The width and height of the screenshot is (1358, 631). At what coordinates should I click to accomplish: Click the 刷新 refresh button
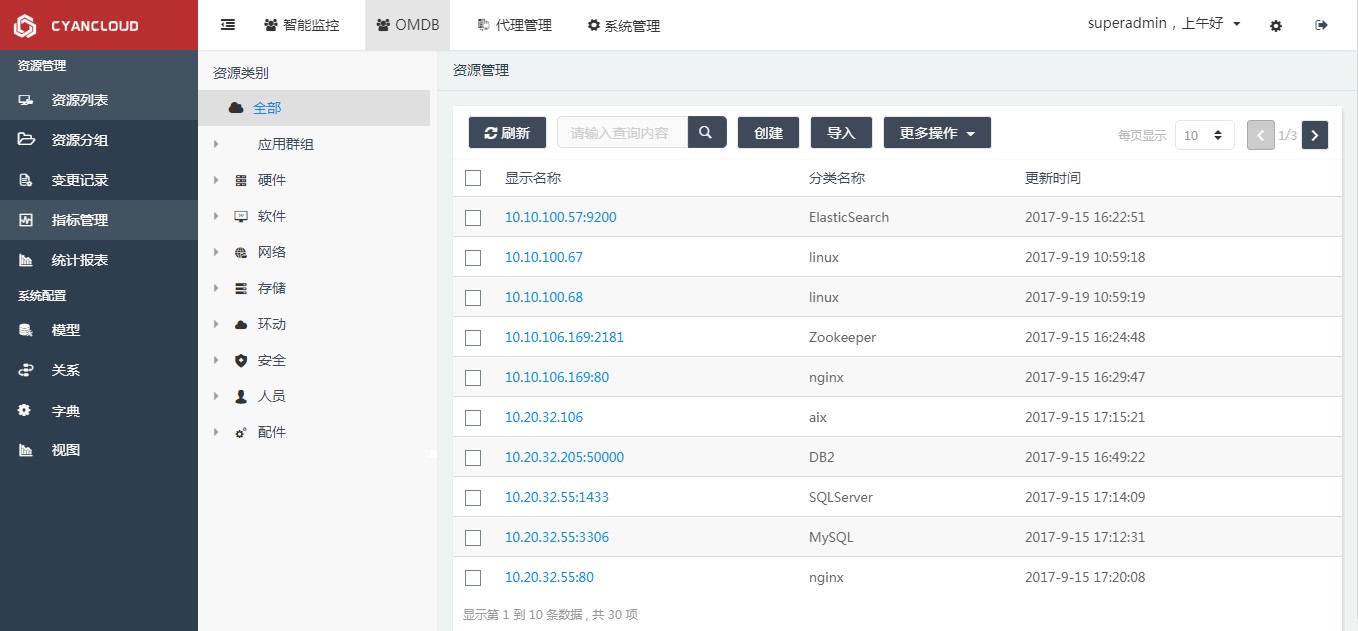click(x=507, y=133)
